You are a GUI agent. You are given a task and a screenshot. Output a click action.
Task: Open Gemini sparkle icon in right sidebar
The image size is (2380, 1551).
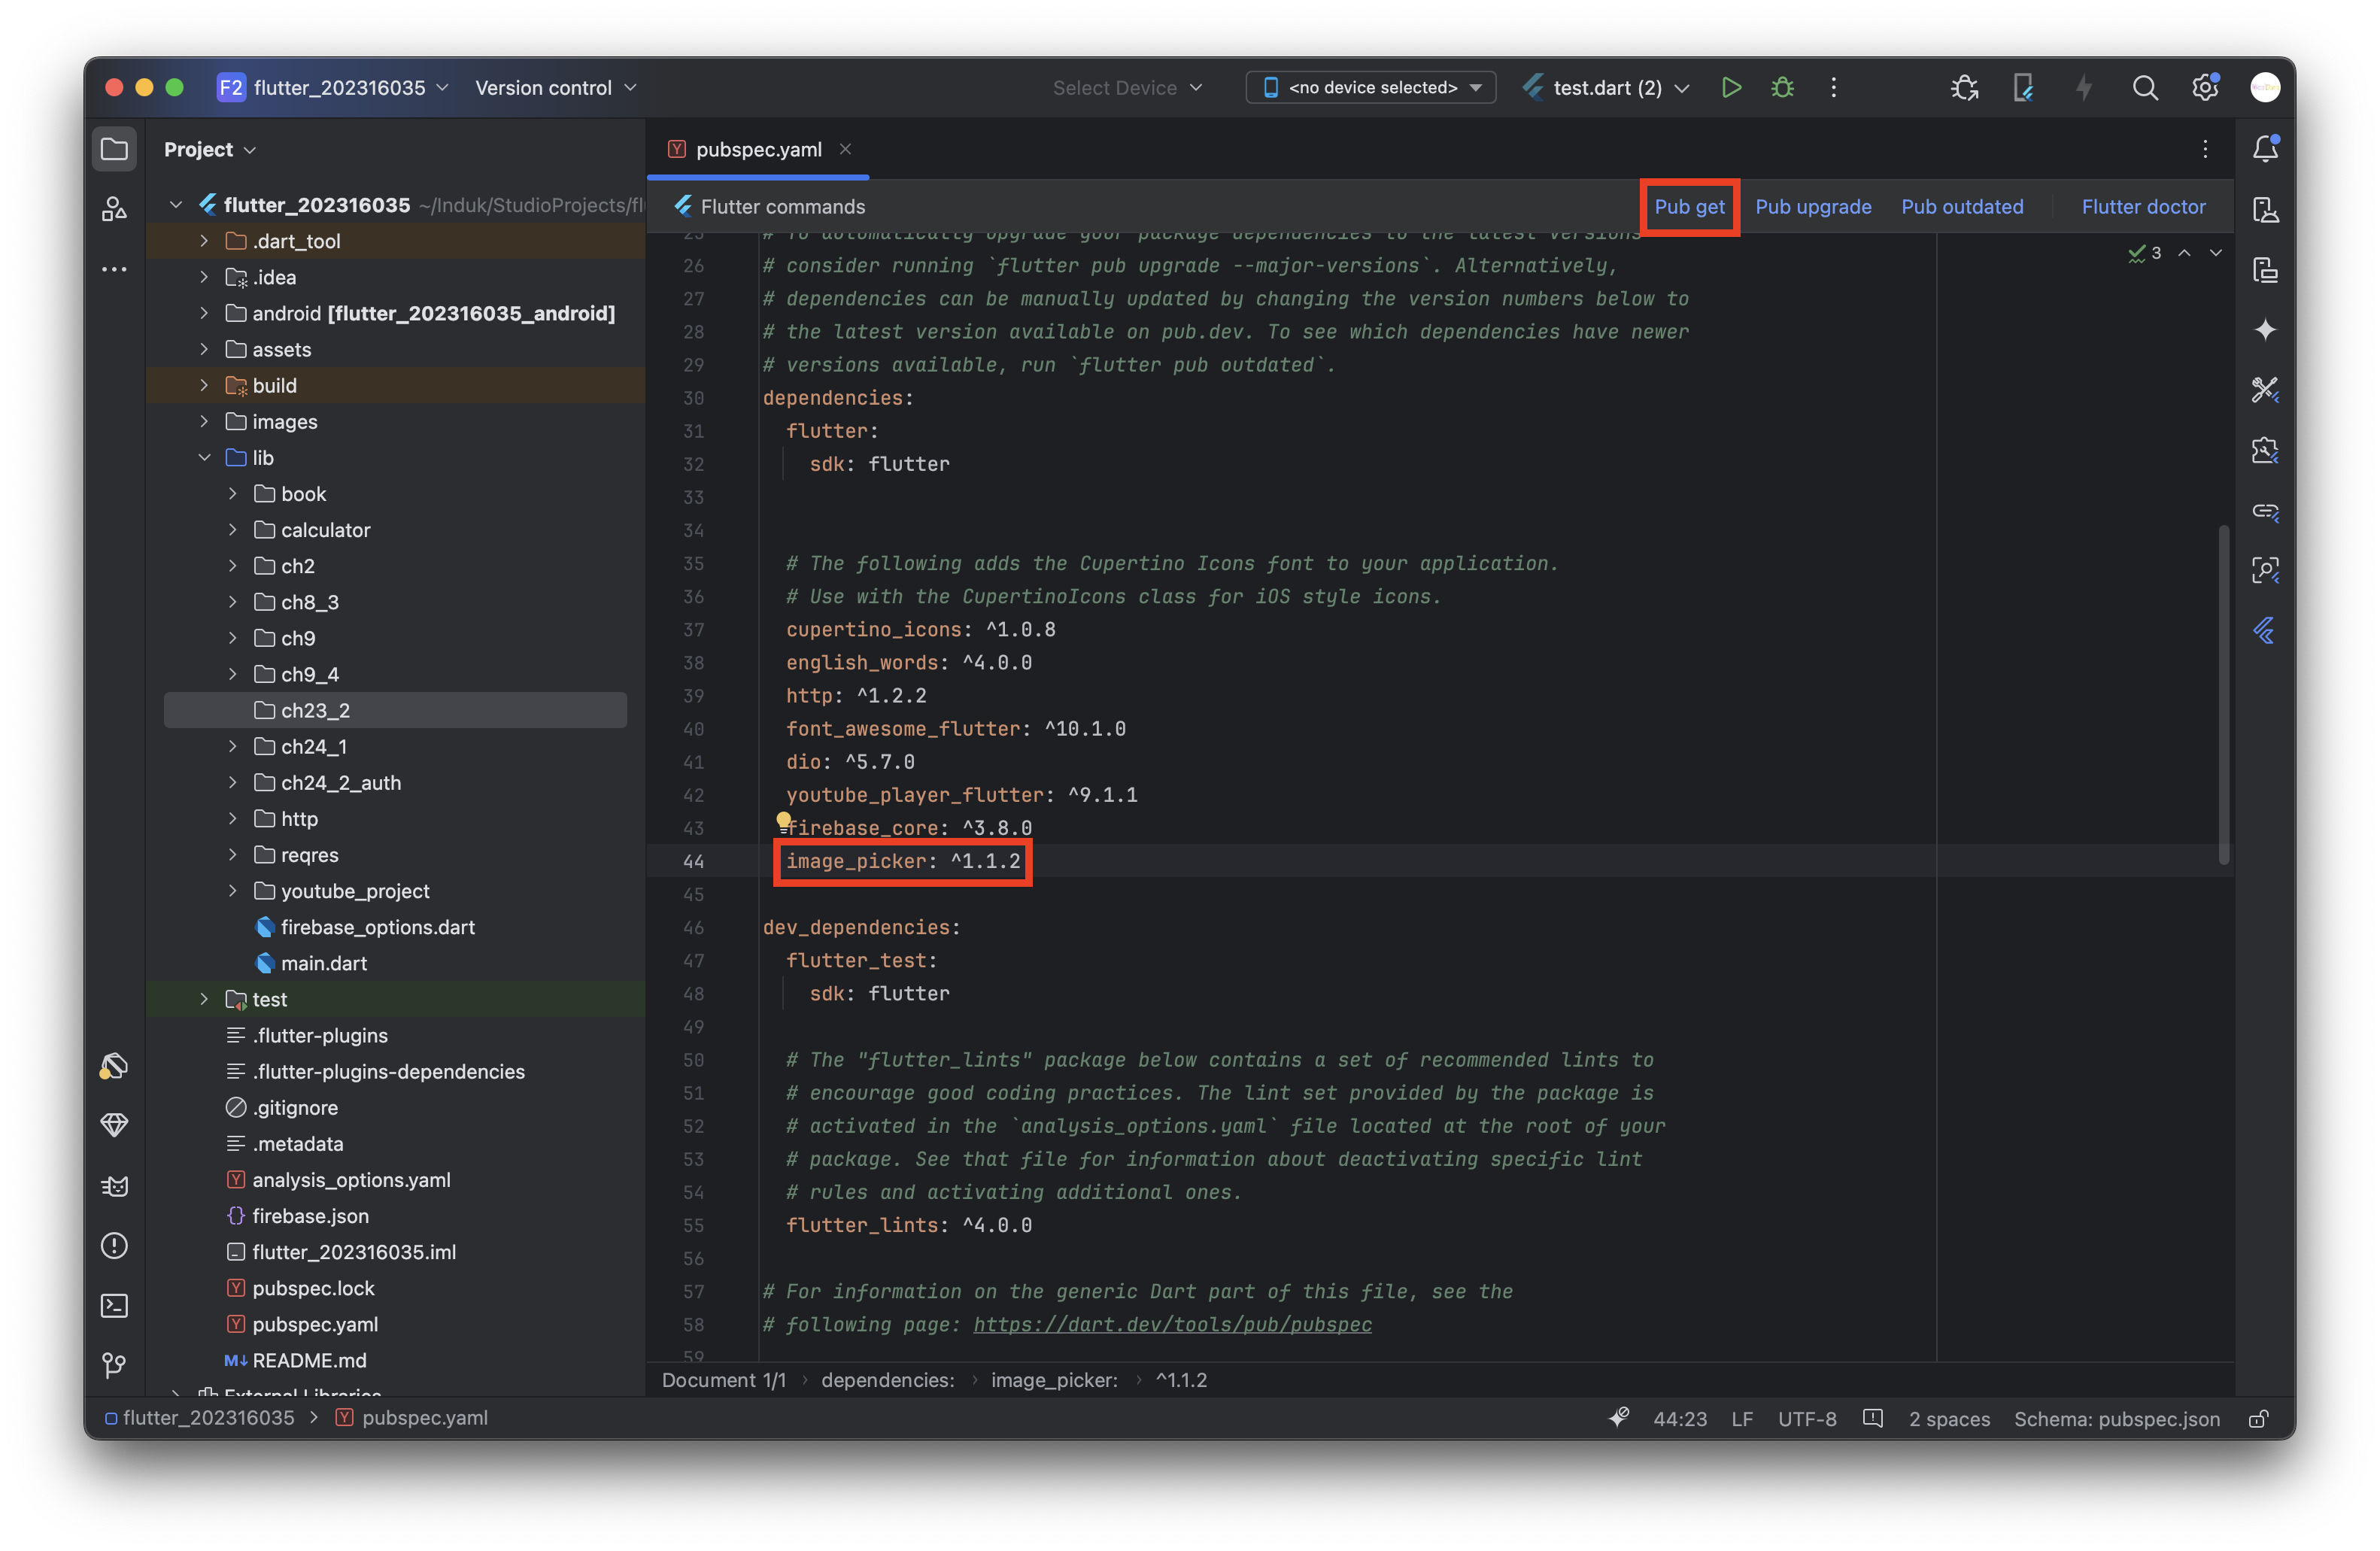2265,330
